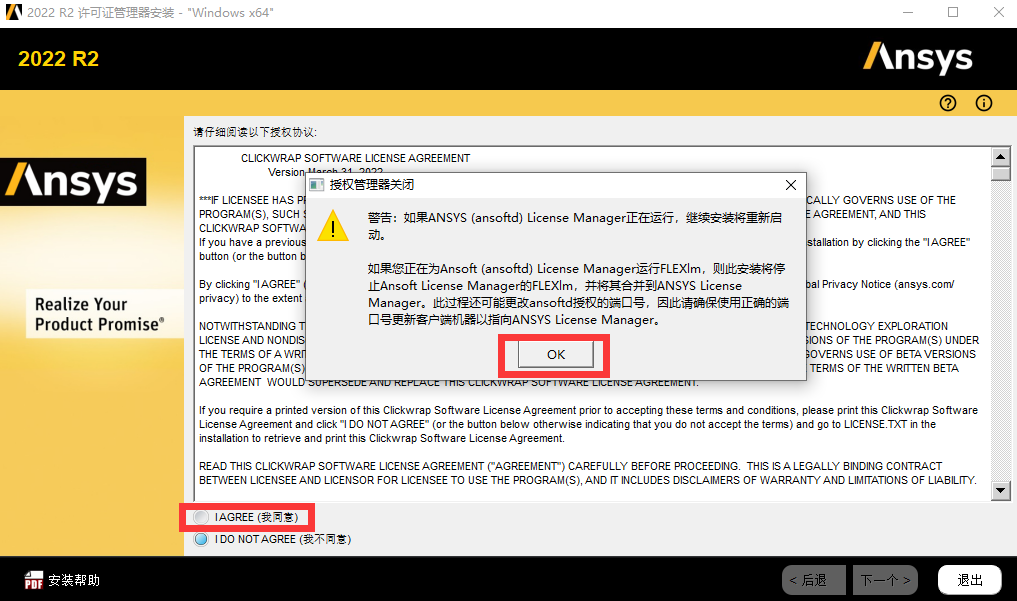This screenshot has height=601, width=1017.
Task: Click the 下一个 next button
Action: click(x=885, y=580)
